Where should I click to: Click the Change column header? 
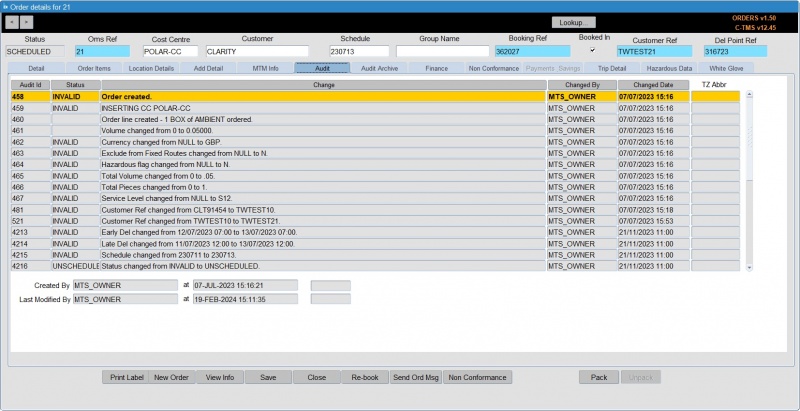coord(324,85)
